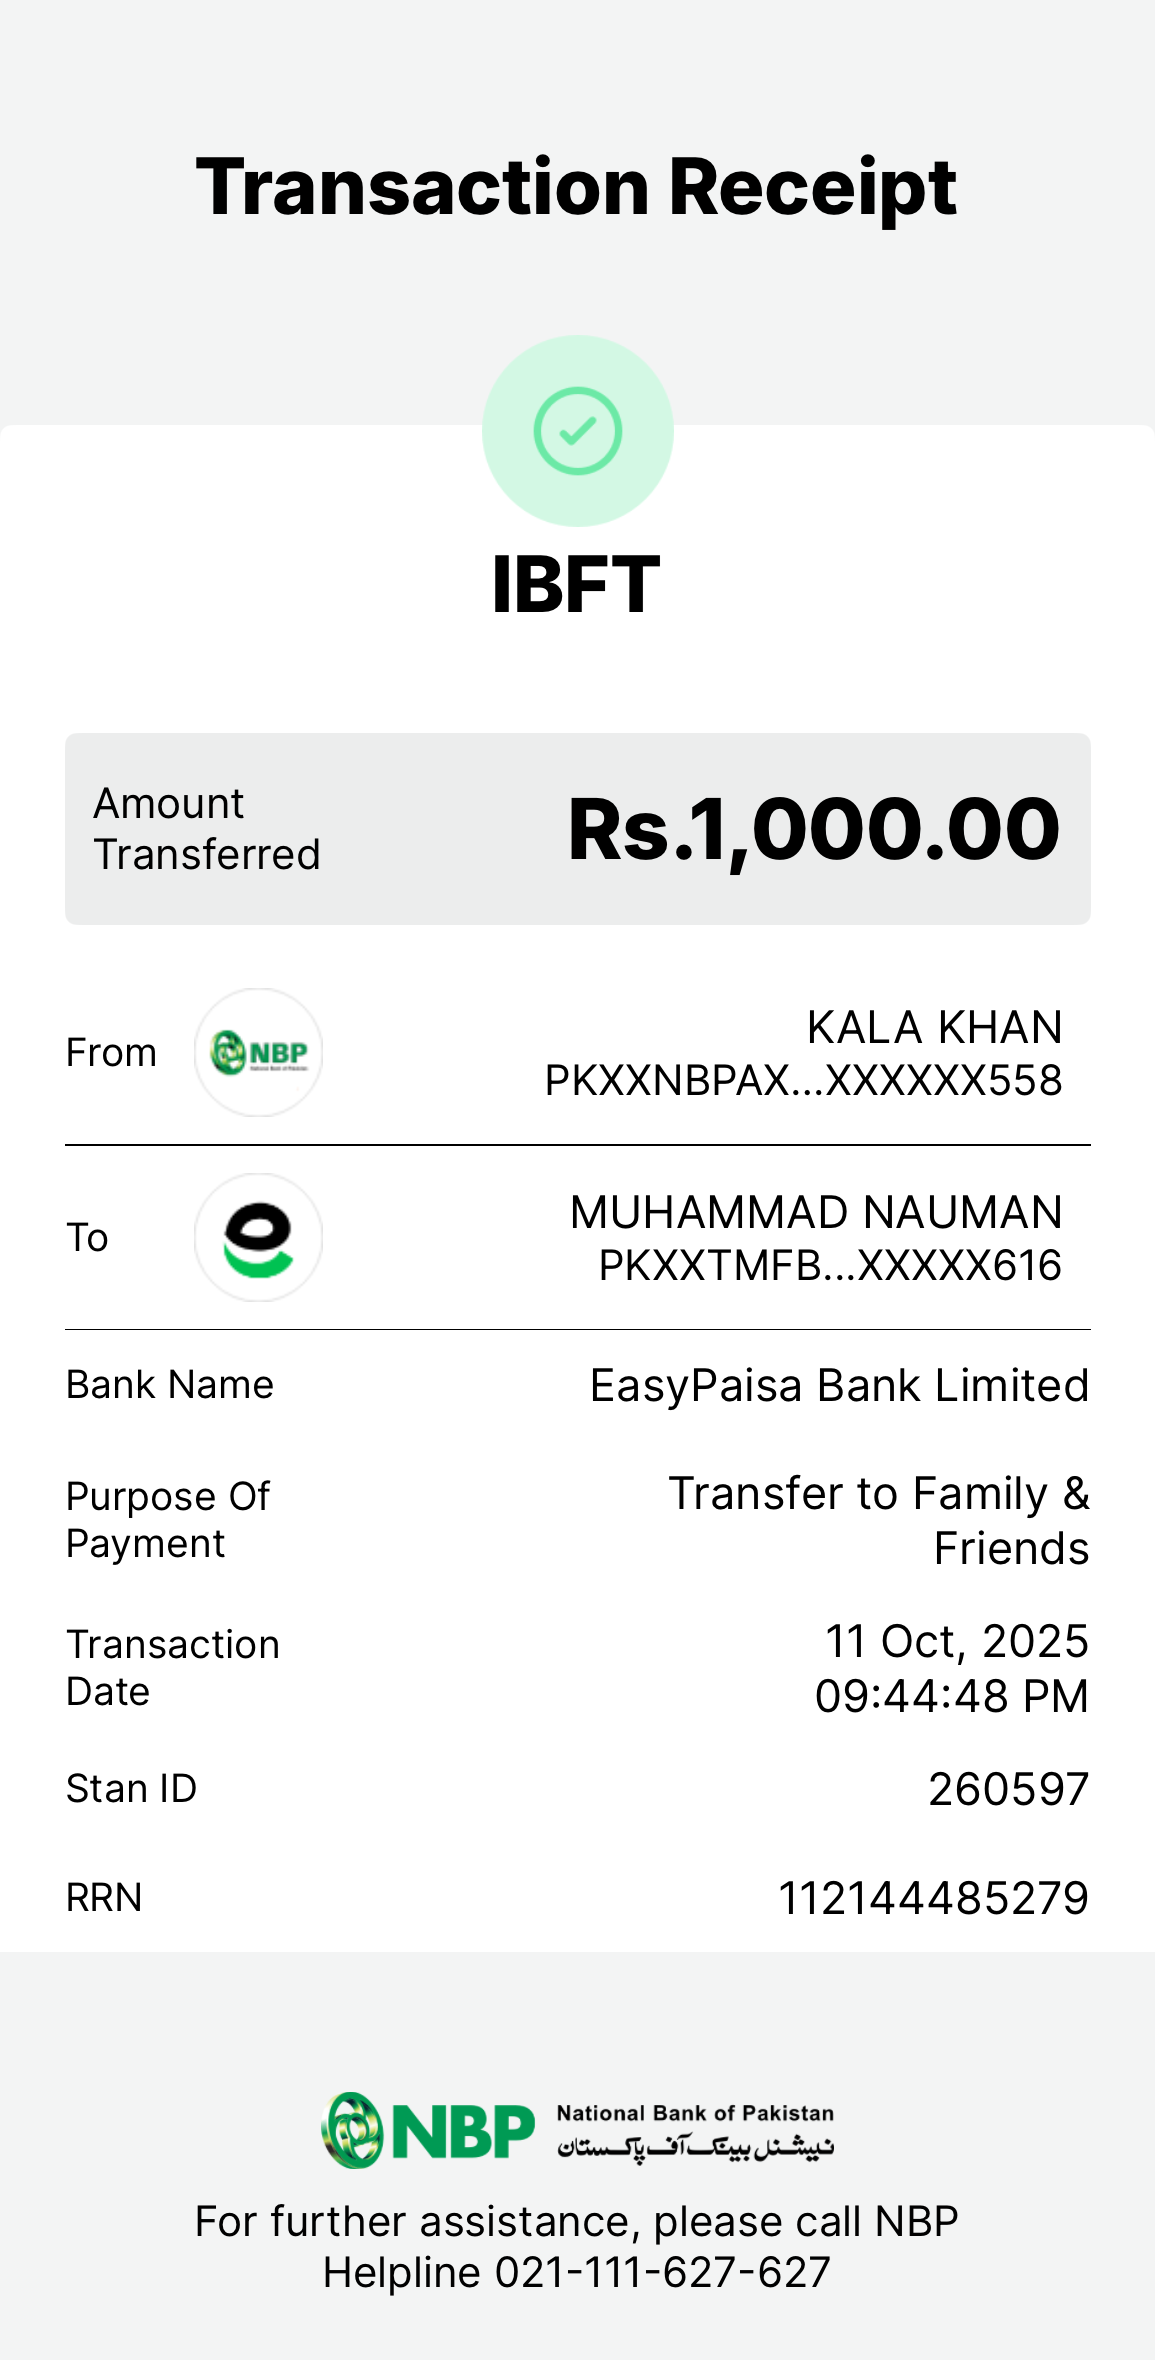Click the Urdu National Bank text in footer
This screenshot has height=2361, width=1155.
[x=695, y=2146]
